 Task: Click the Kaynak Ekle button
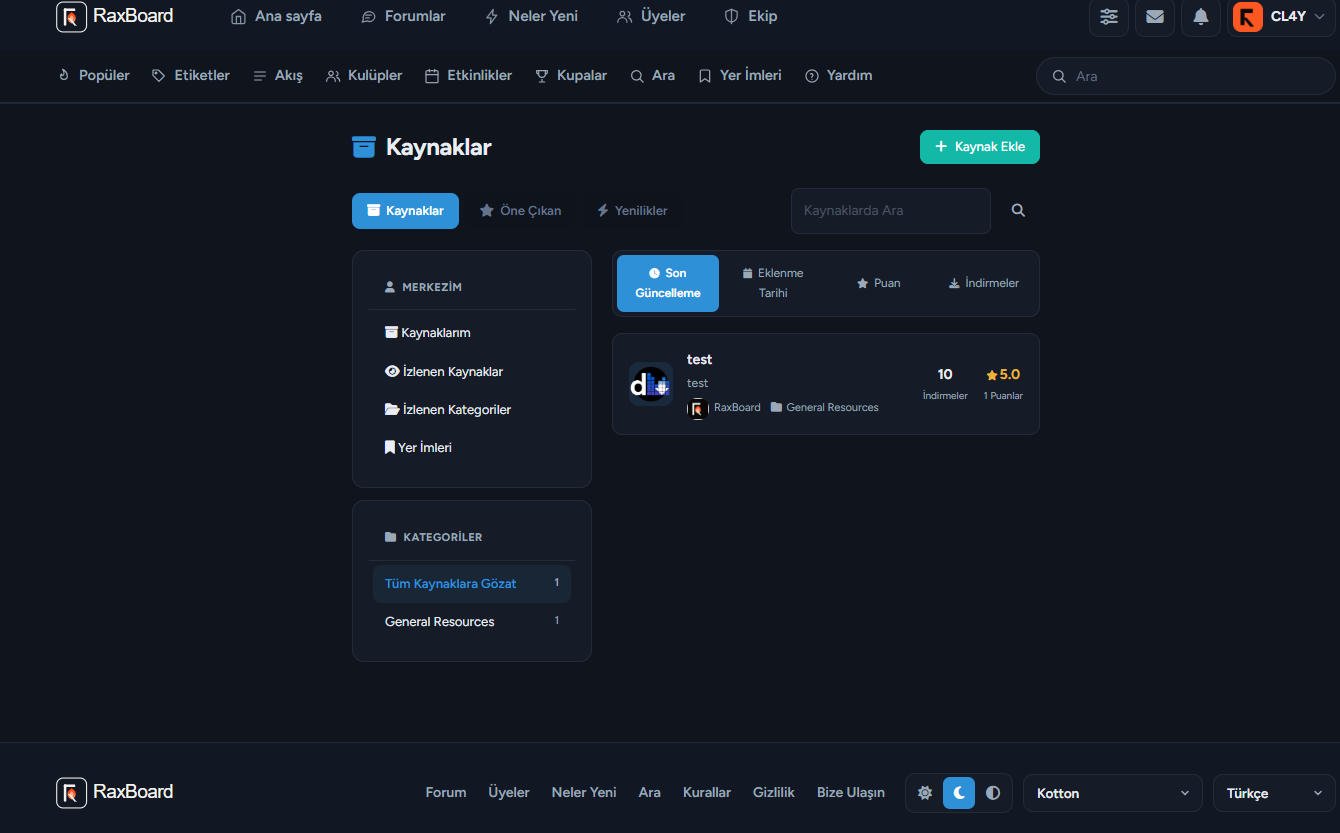[980, 147]
